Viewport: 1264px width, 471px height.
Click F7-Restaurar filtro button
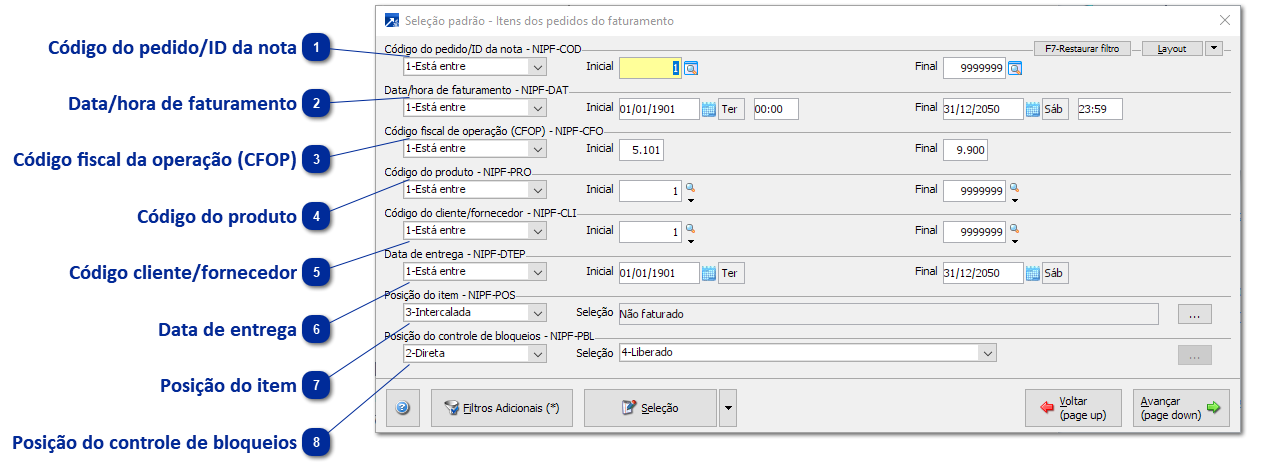[x=1082, y=48]
